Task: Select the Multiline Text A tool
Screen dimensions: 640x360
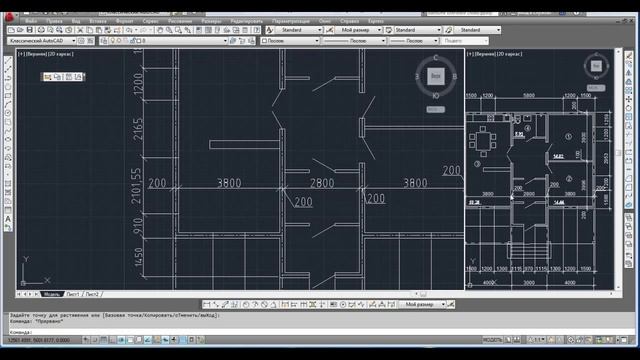Action: [x=8, y=219]
